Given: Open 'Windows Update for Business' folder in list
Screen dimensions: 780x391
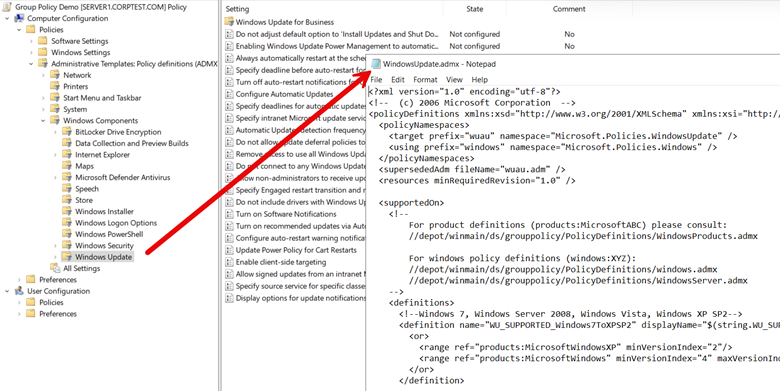Looking at the screenshot, I should pos(285,22).
